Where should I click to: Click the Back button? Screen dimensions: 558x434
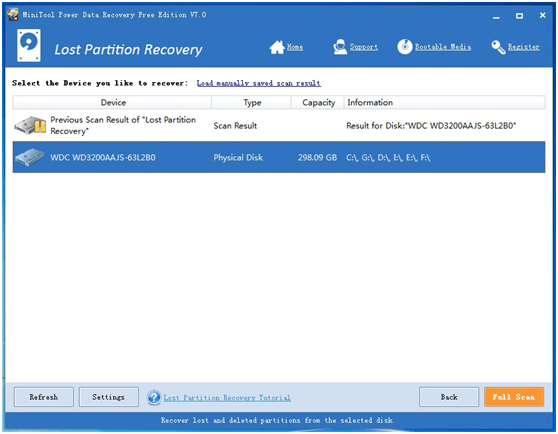click(449, 397)
